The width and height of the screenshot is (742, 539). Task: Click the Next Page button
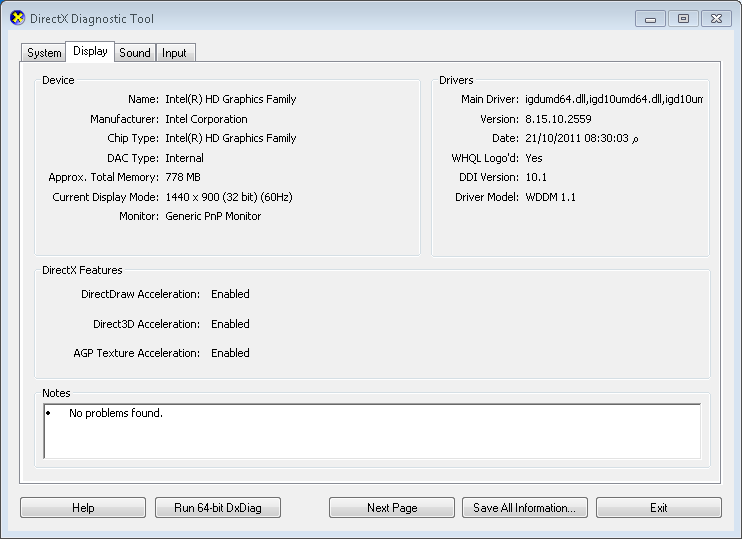392,508
